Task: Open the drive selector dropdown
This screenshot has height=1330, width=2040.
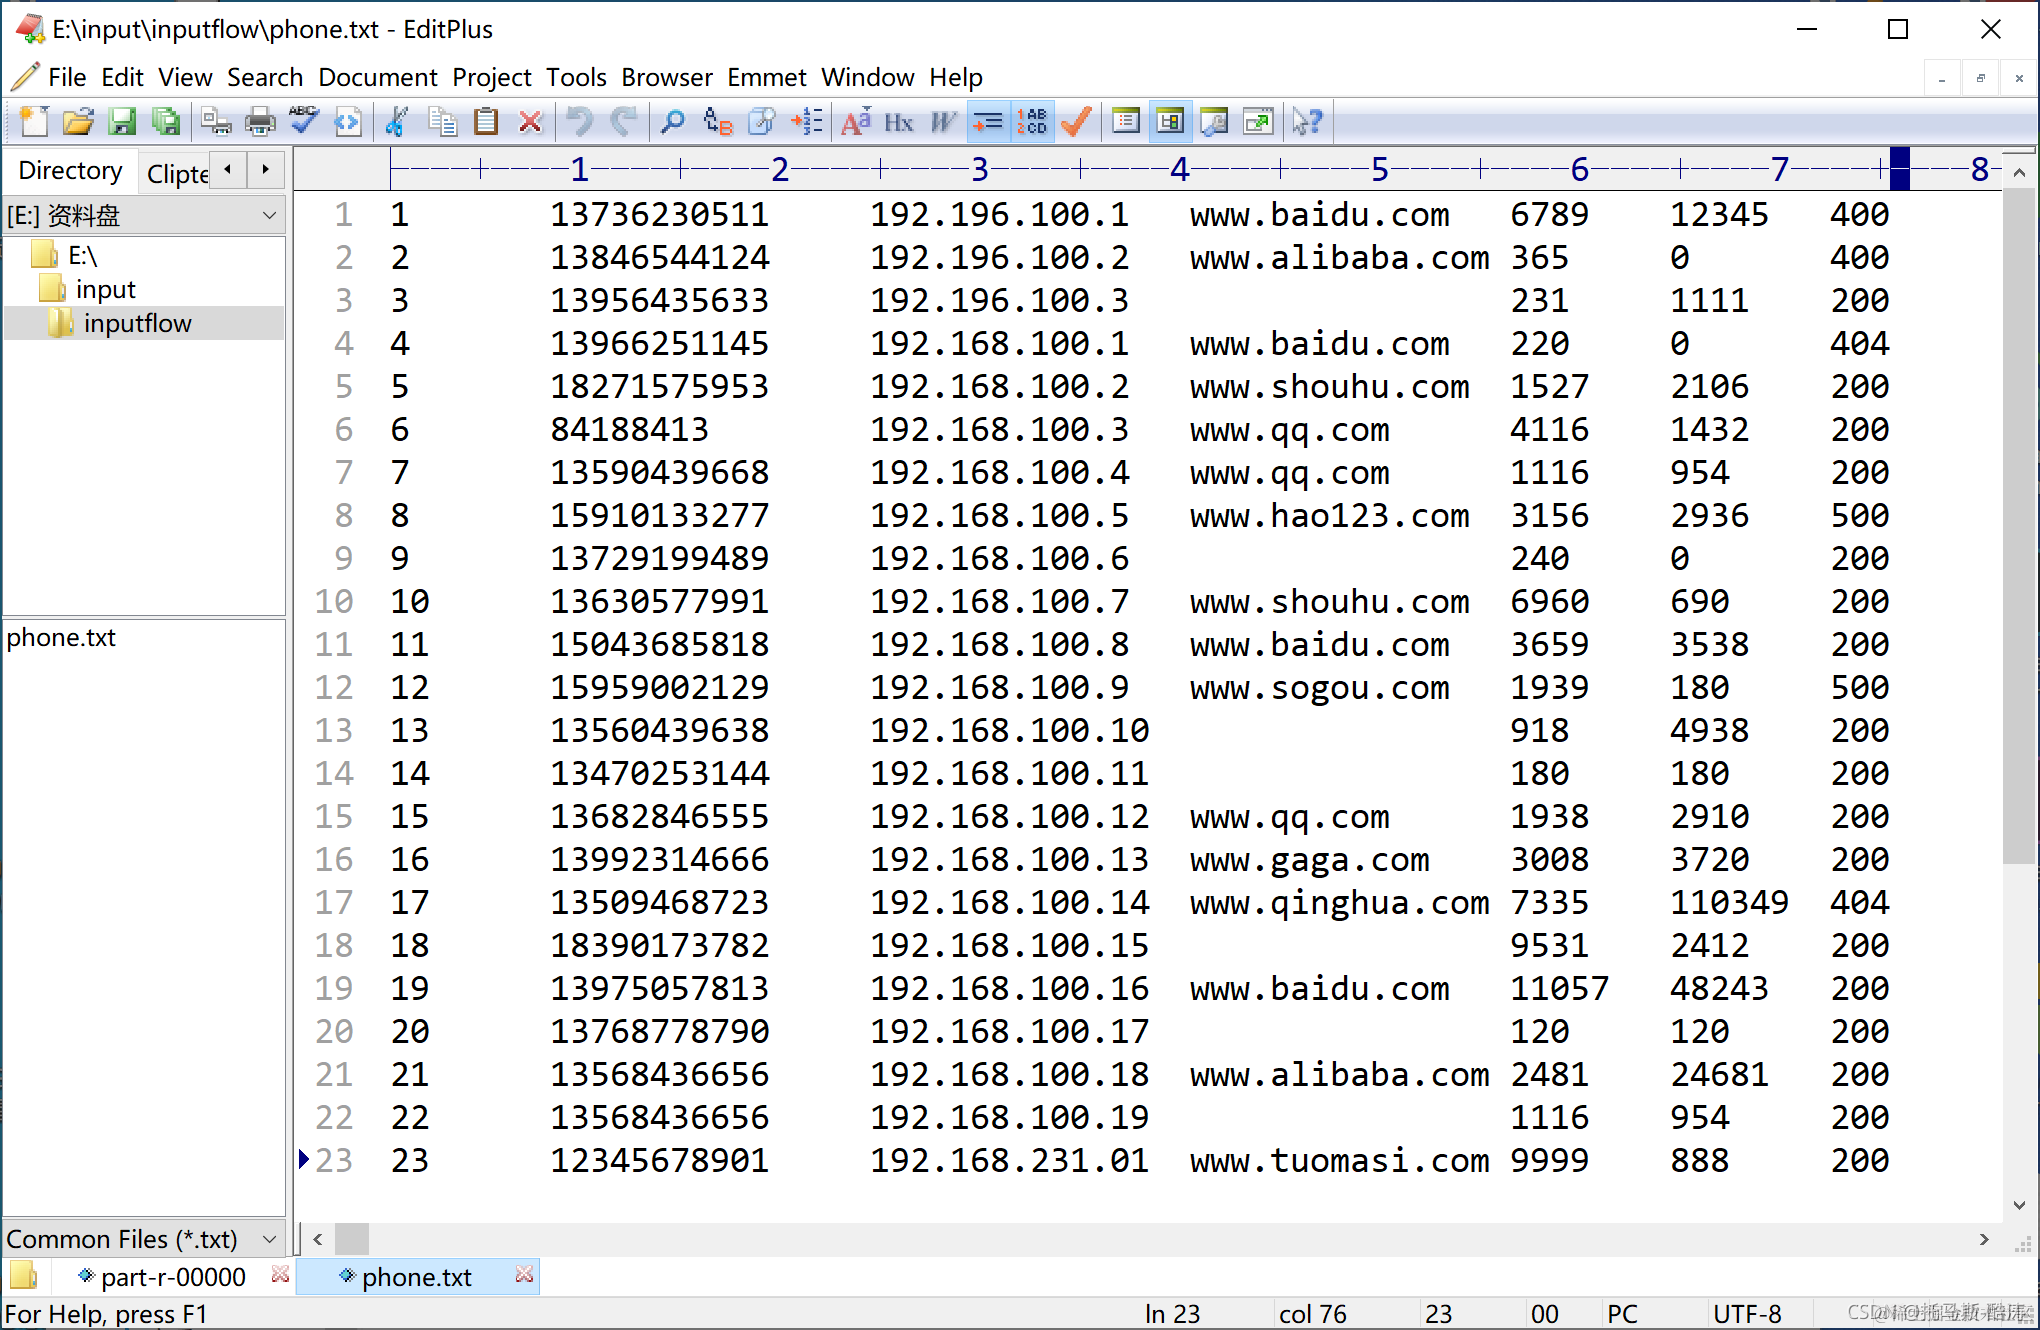Action: (268, 215)
